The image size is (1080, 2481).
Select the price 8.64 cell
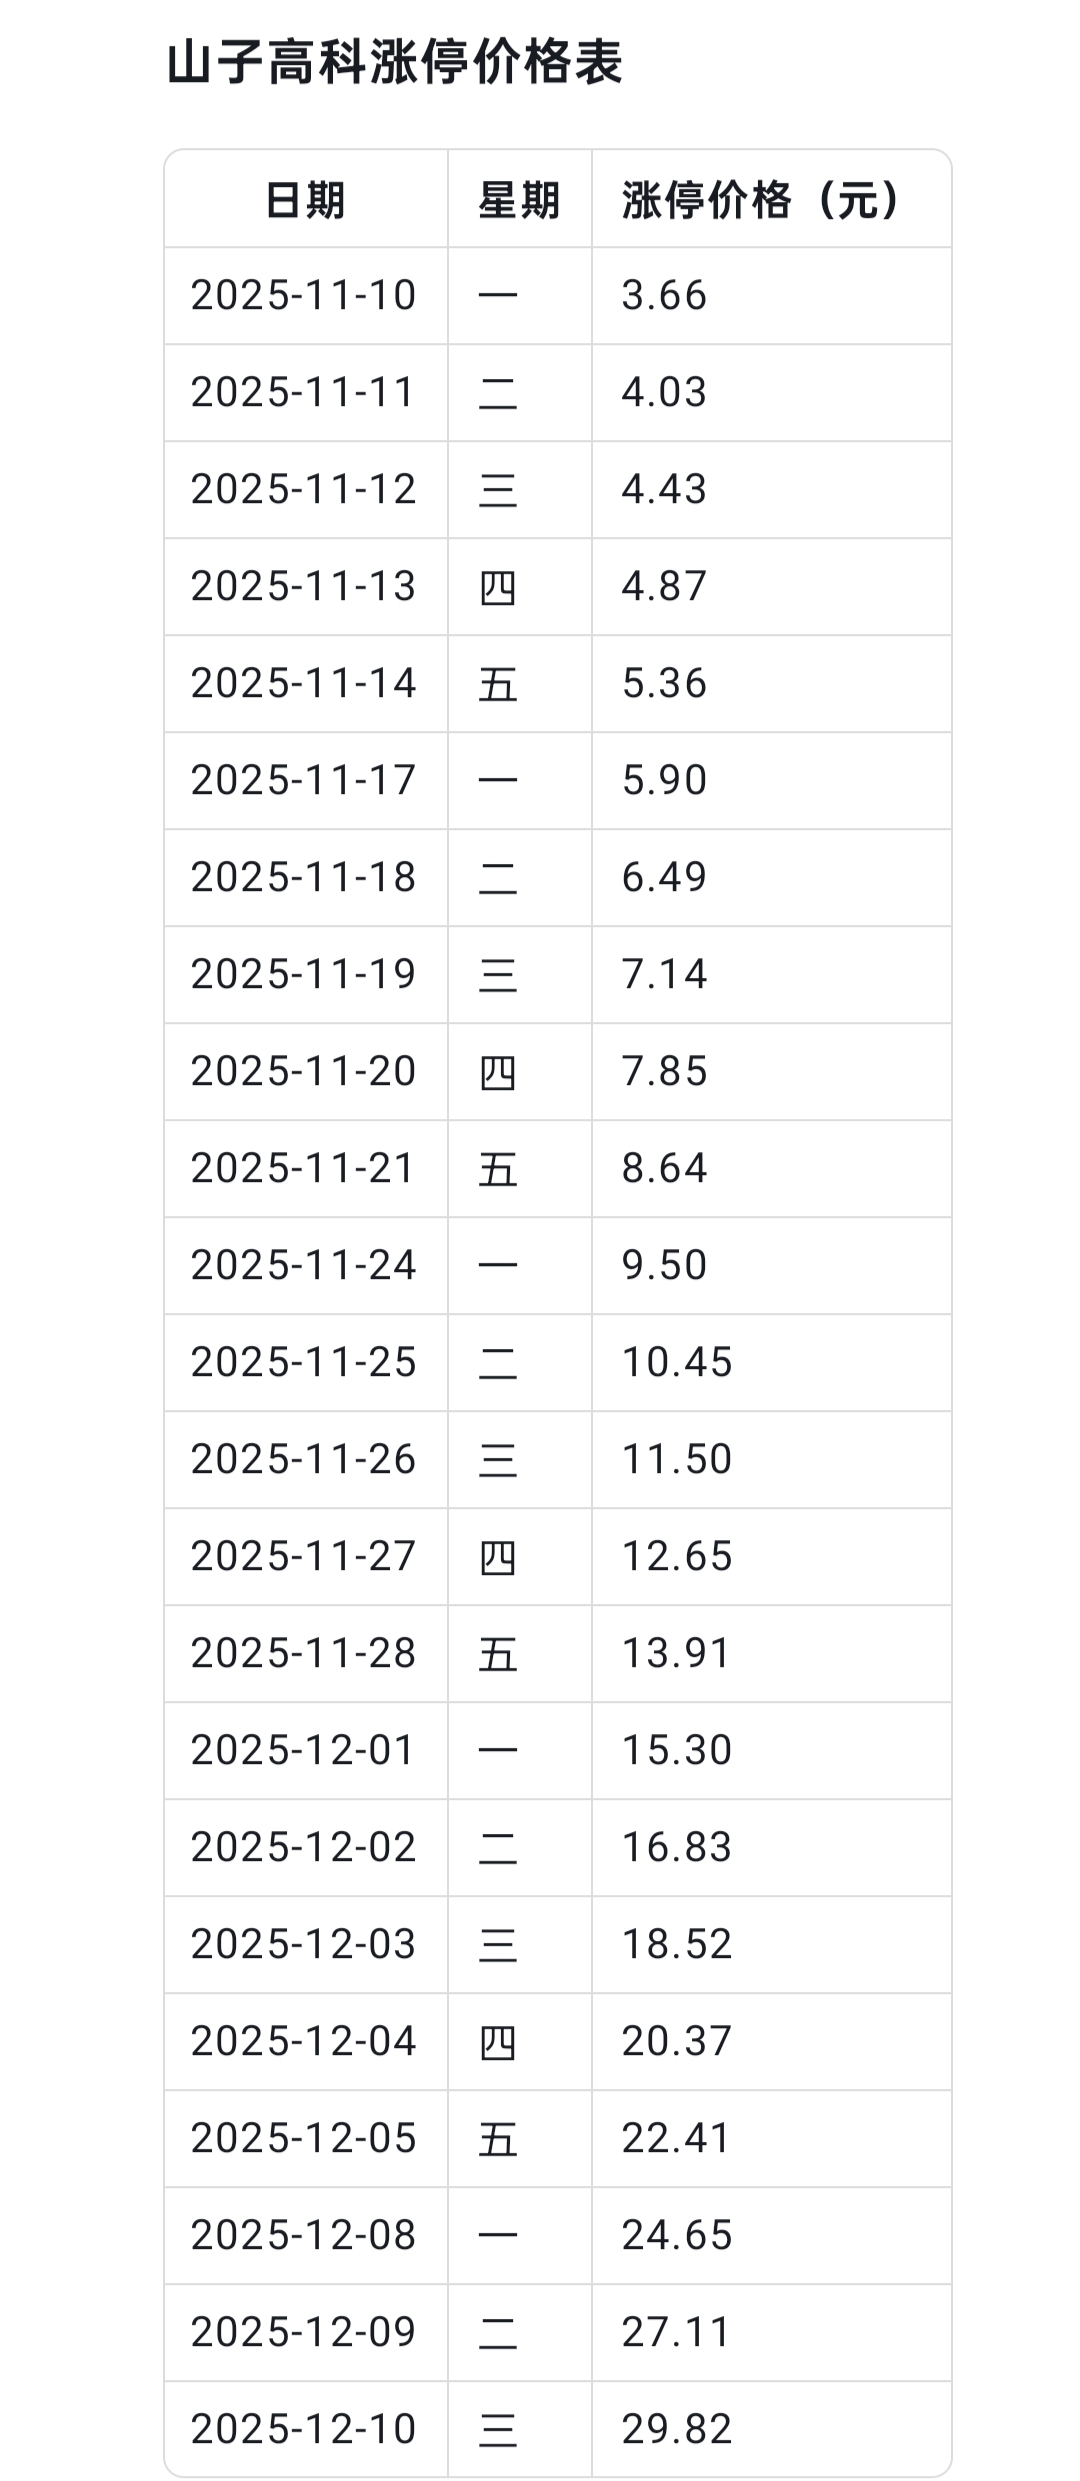(x=664, y=1168)
